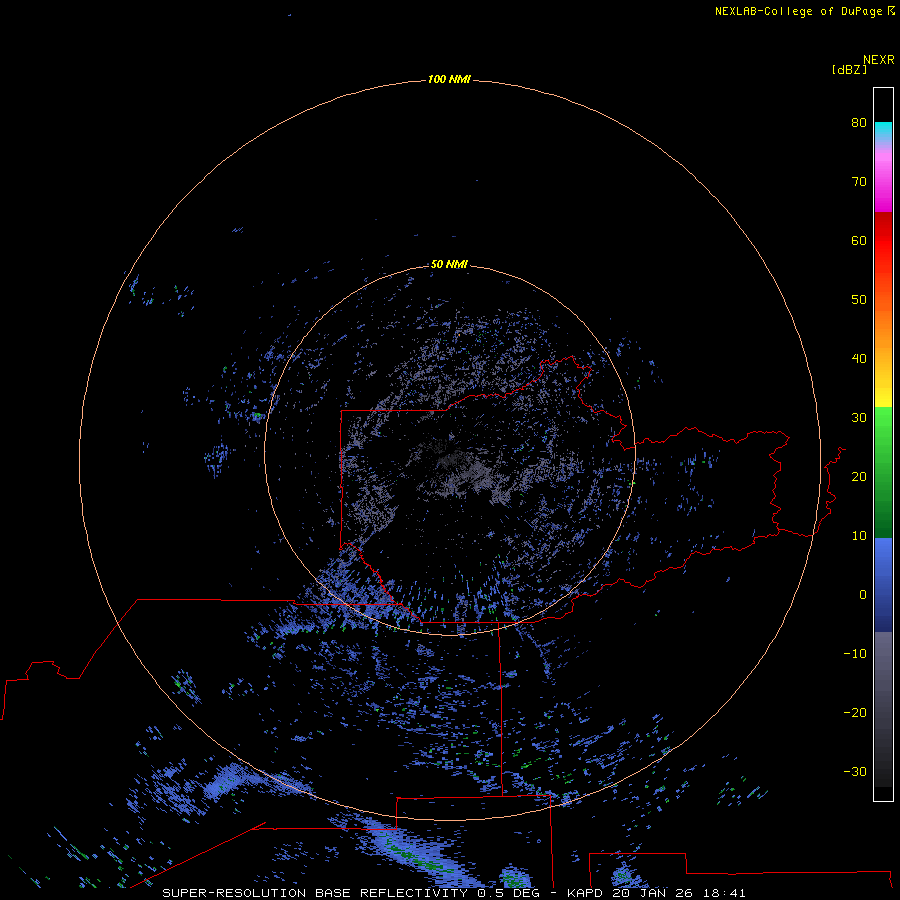Image resolution: width=900 pixels, height=900 pixels.
Task: Click the 100 NMI range ring label
Action: click(x=449, y=79)
